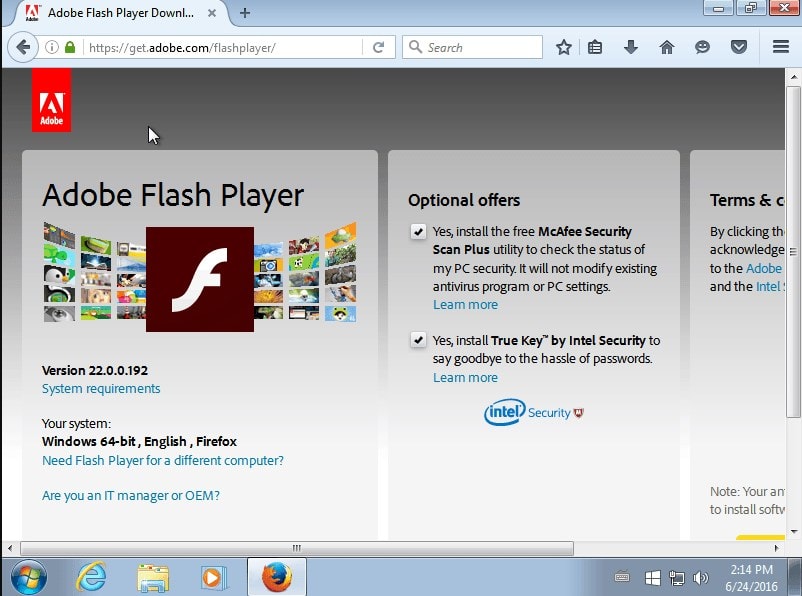
Task: Click the Hello chat smiley icon
Action: point(702,48)
